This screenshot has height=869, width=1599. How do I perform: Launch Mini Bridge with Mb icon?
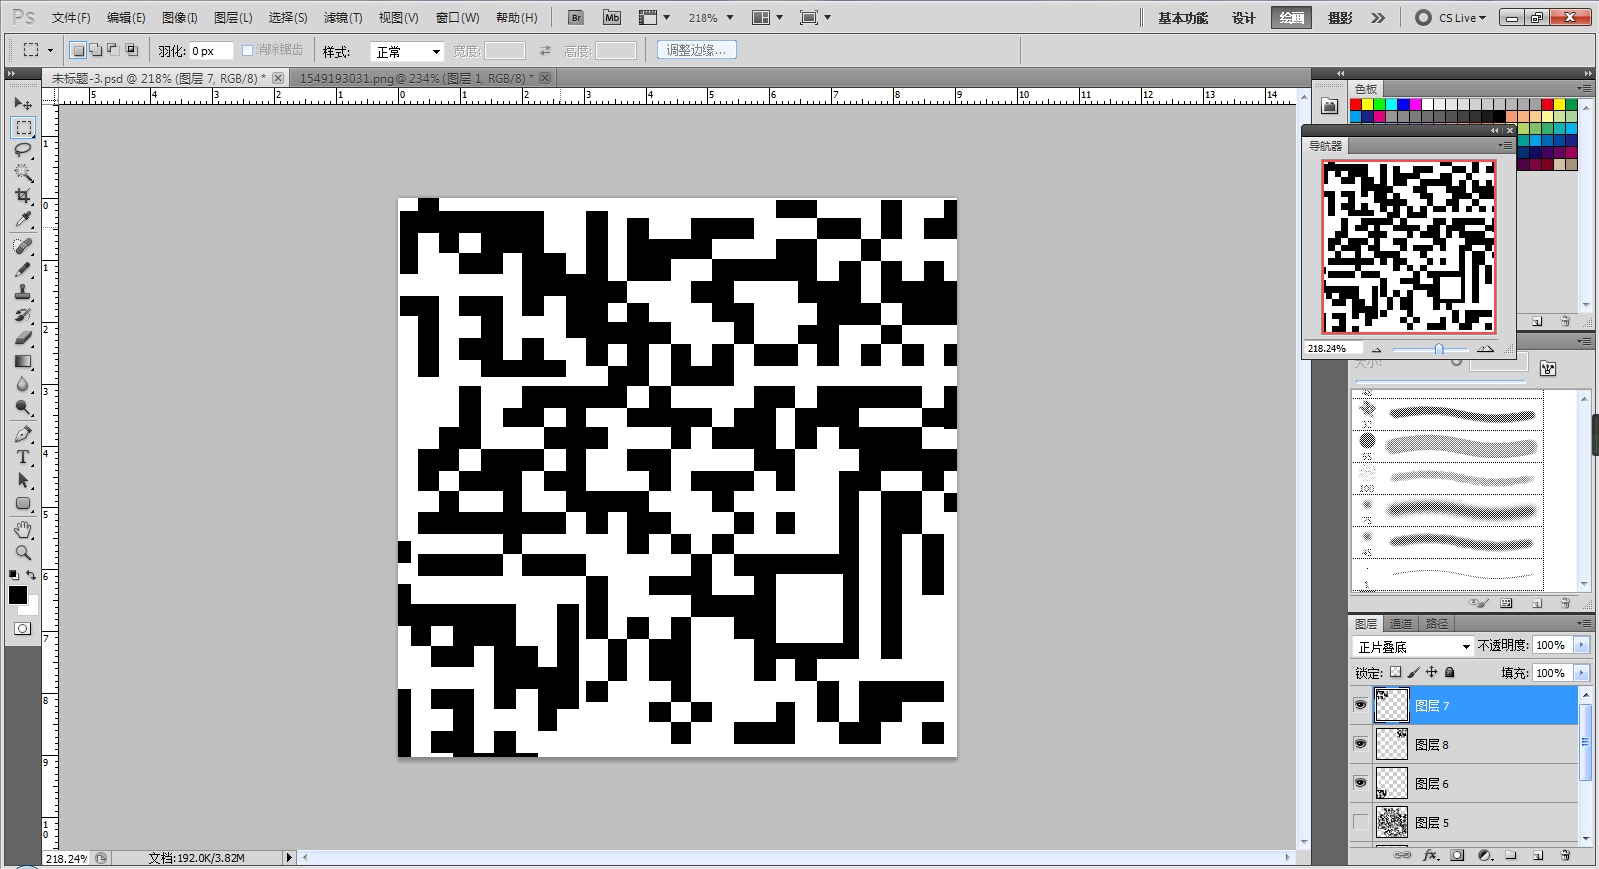(x=612, y=18)
